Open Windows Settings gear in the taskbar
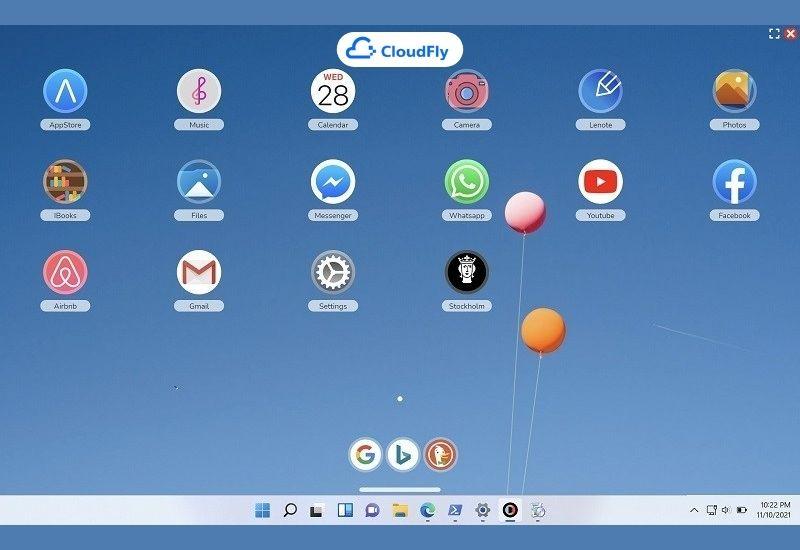This screenshot has height=550, width=800. coord(482,510)
